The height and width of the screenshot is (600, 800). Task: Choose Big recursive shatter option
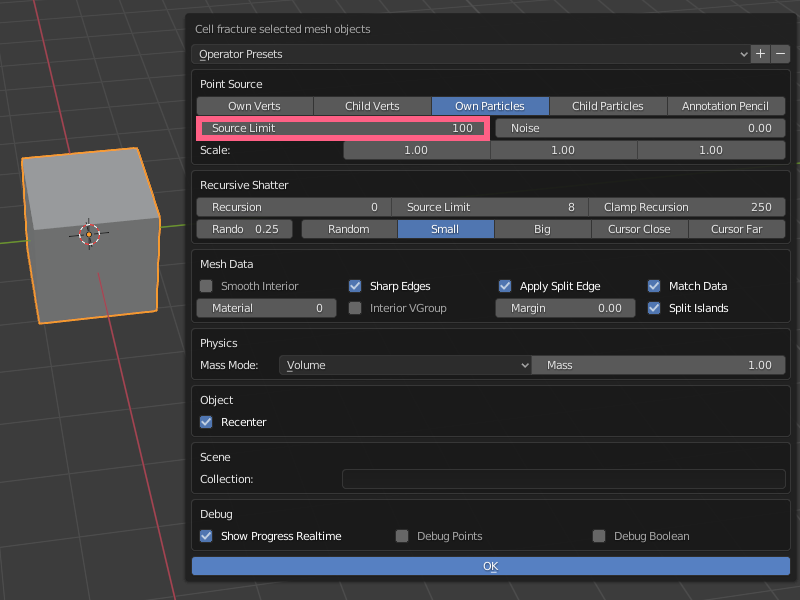pos(542,229)
